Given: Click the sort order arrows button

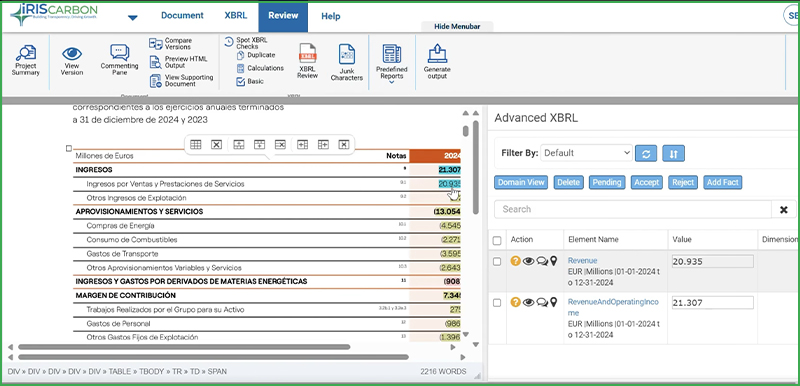Looking at the screenshot, I should pyautogui.click(x=673, y=153).
